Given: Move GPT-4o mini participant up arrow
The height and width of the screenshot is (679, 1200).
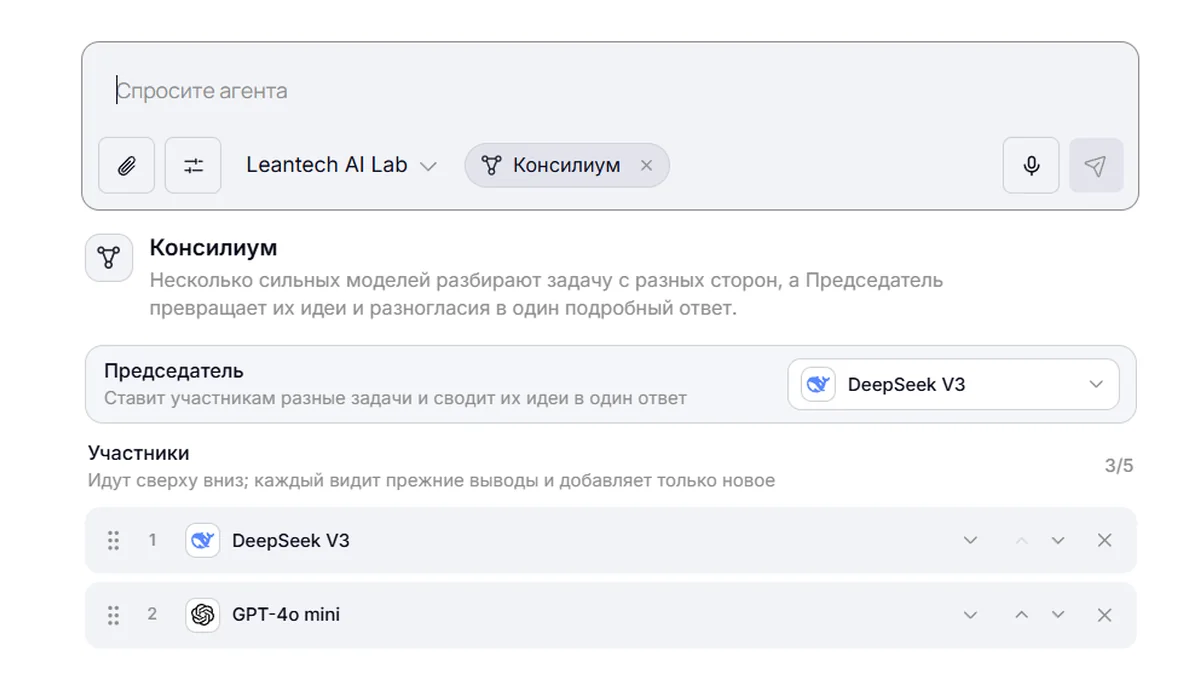Looking at the screenshot, I should click(x=1021, y=615).
